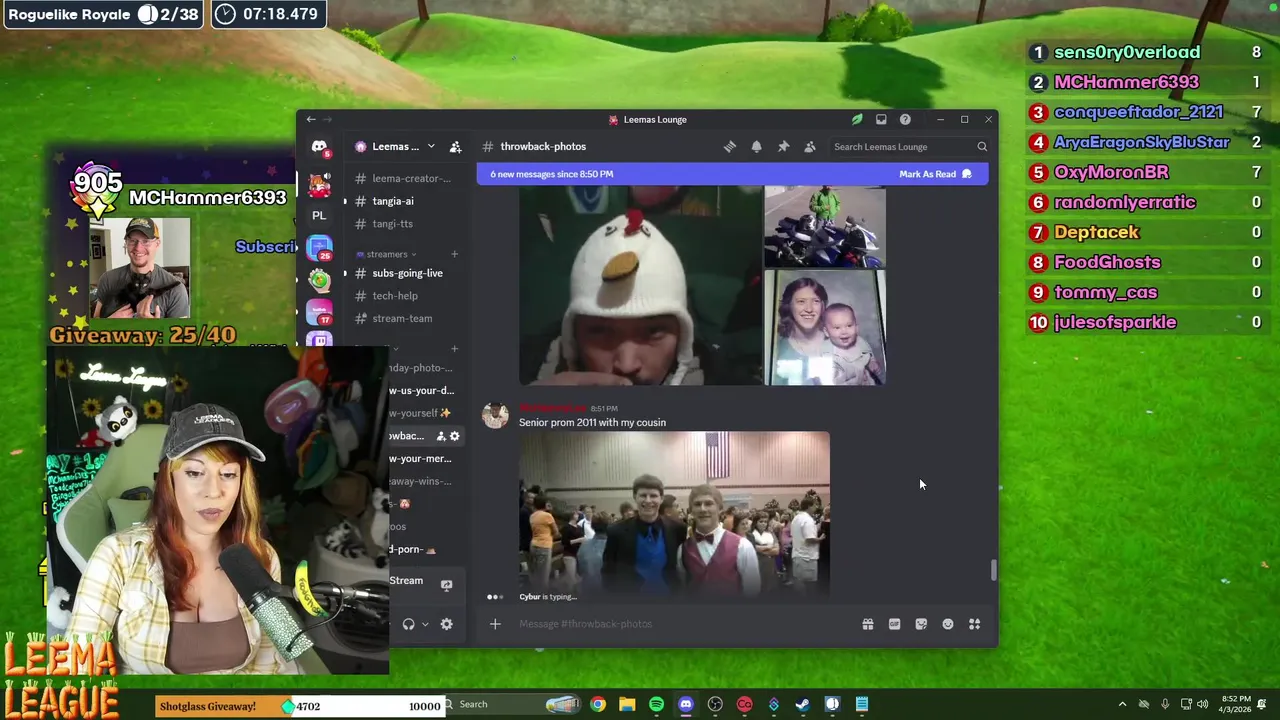Click Chrome in the Windows taskbar
The width and height of the screenshot is (1280, 720).
point(598,704)
